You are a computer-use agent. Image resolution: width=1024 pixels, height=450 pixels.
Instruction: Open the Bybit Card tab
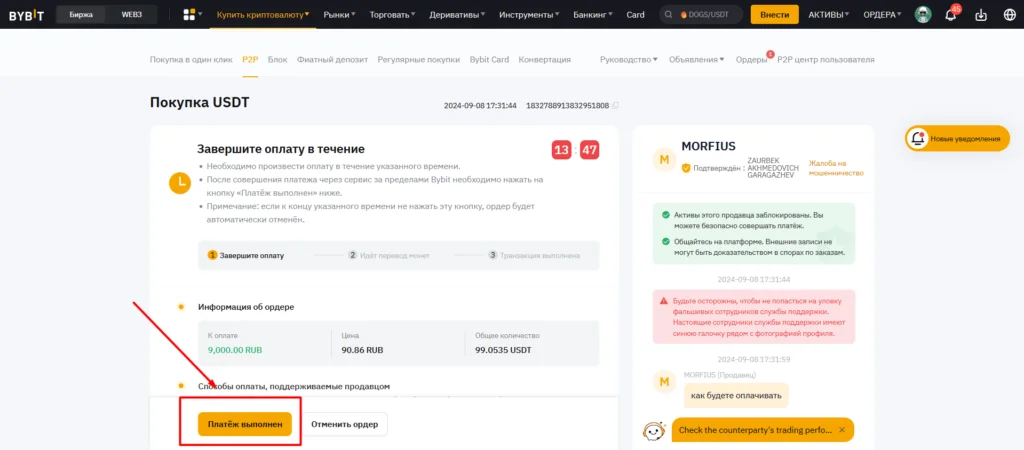[489, 59]
